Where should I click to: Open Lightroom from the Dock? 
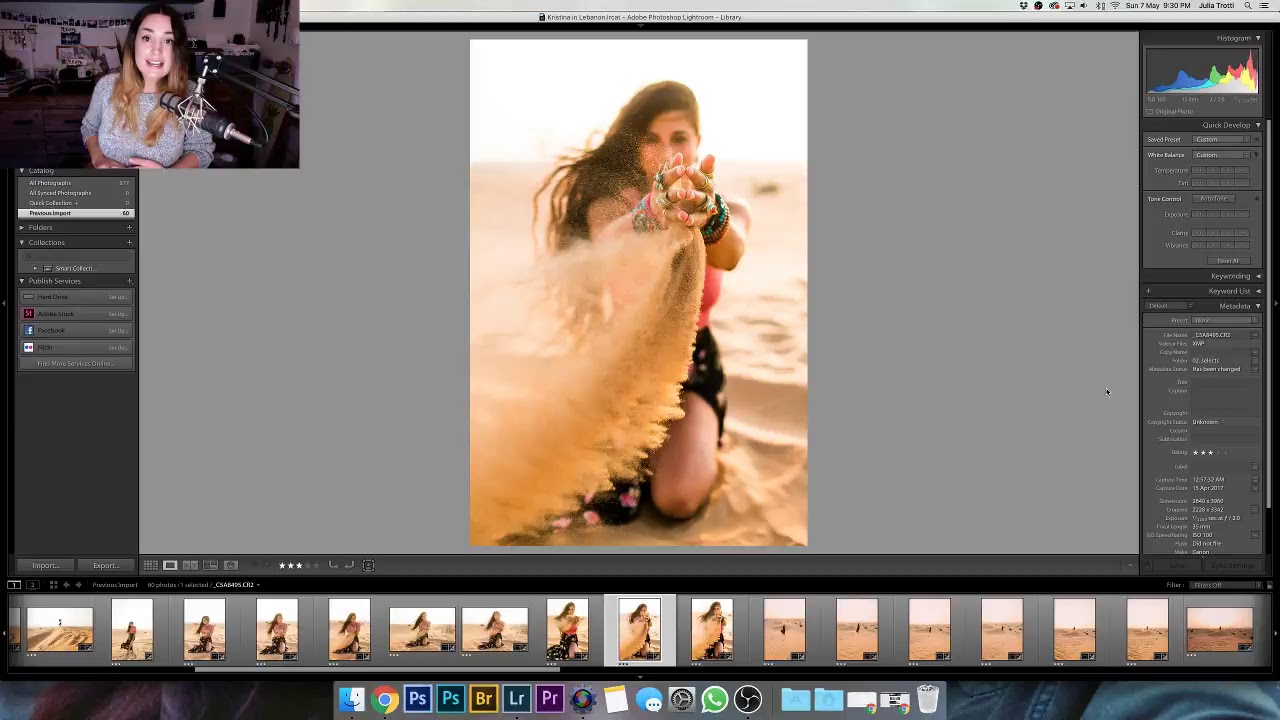(517, 699)
